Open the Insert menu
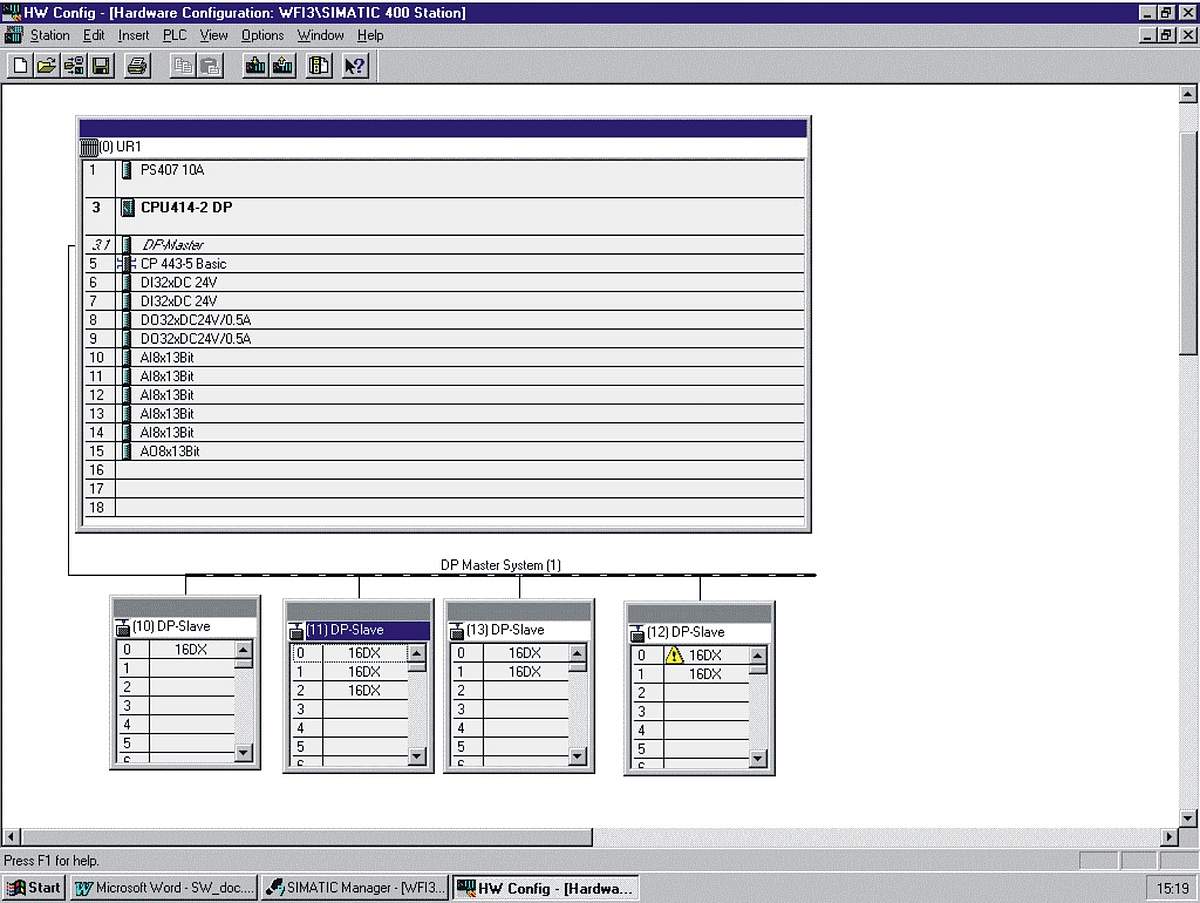The height and width of the screenshot is (903, 1200). pyautogui.click(x=134, y=35)
